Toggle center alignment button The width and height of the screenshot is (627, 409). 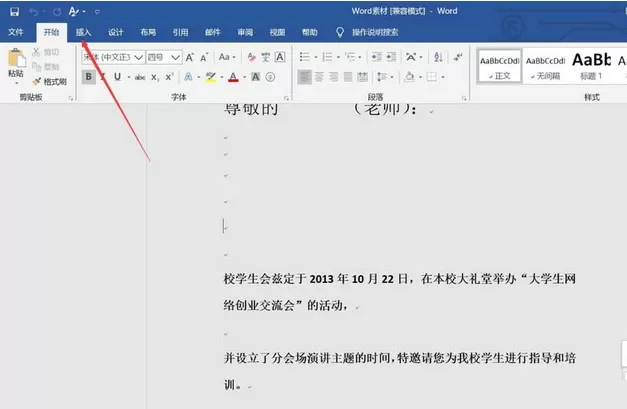pos(319,77)
